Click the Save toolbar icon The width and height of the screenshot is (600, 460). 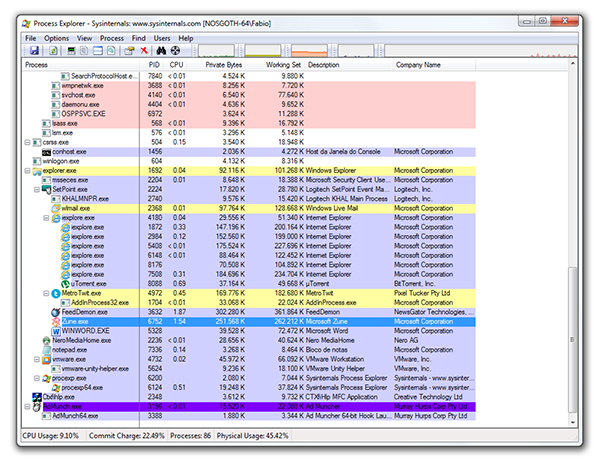click(34, 51)
